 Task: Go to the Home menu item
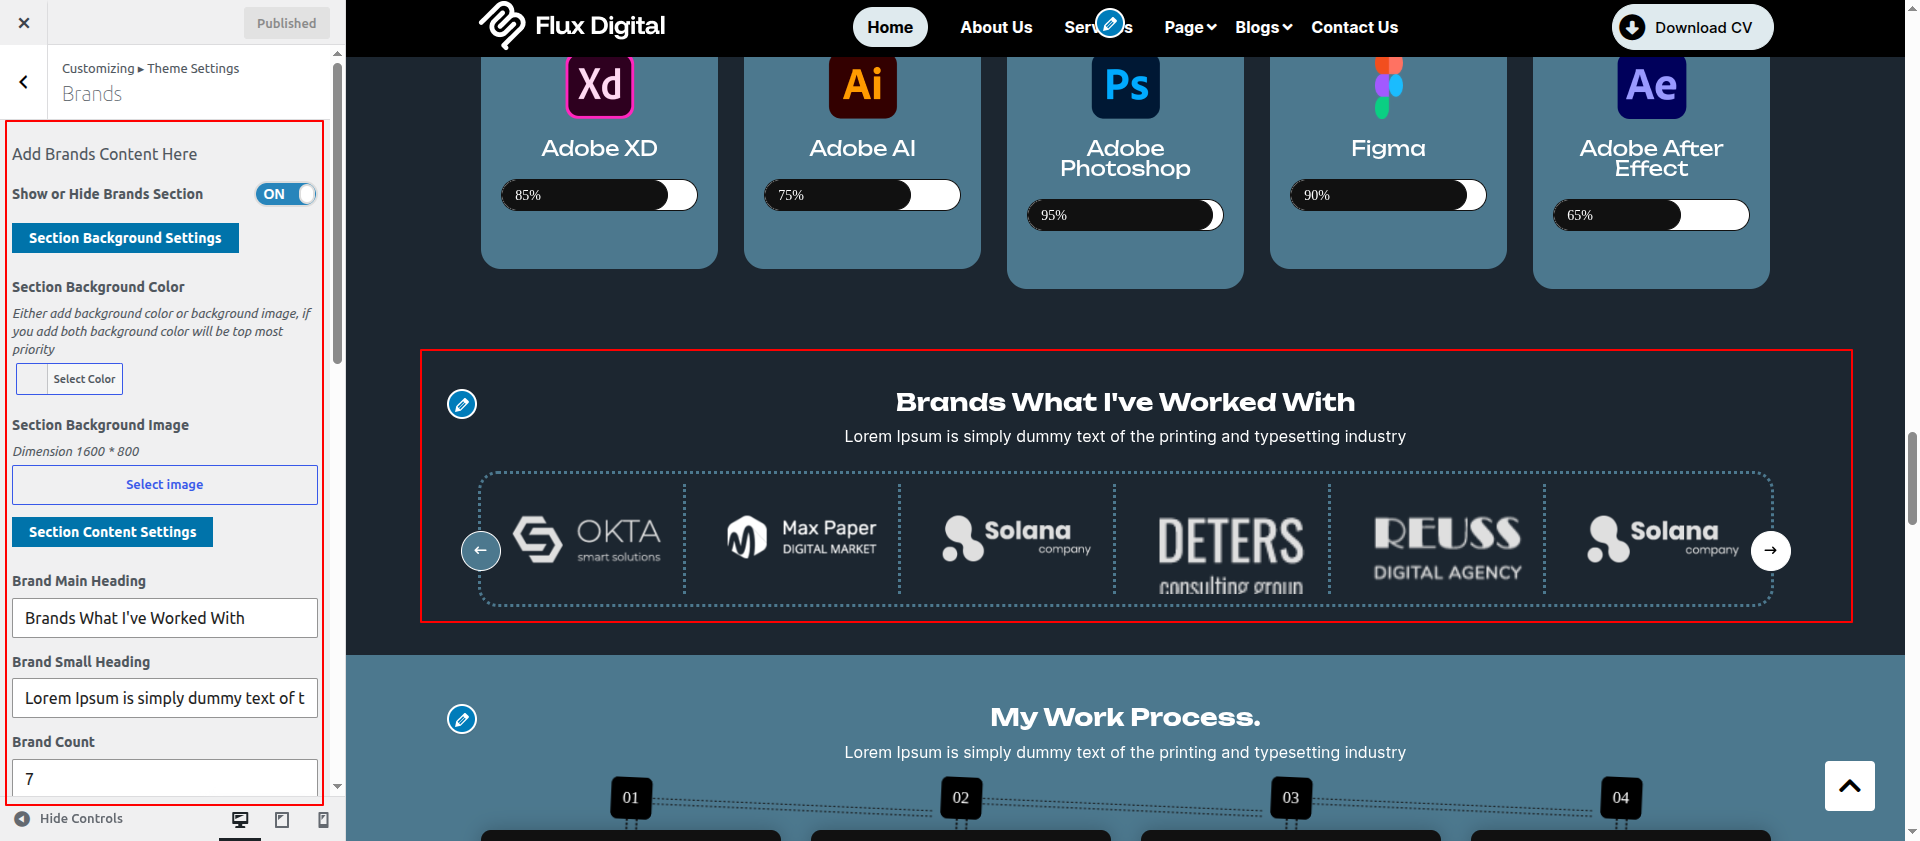click(x=890, y=27)
